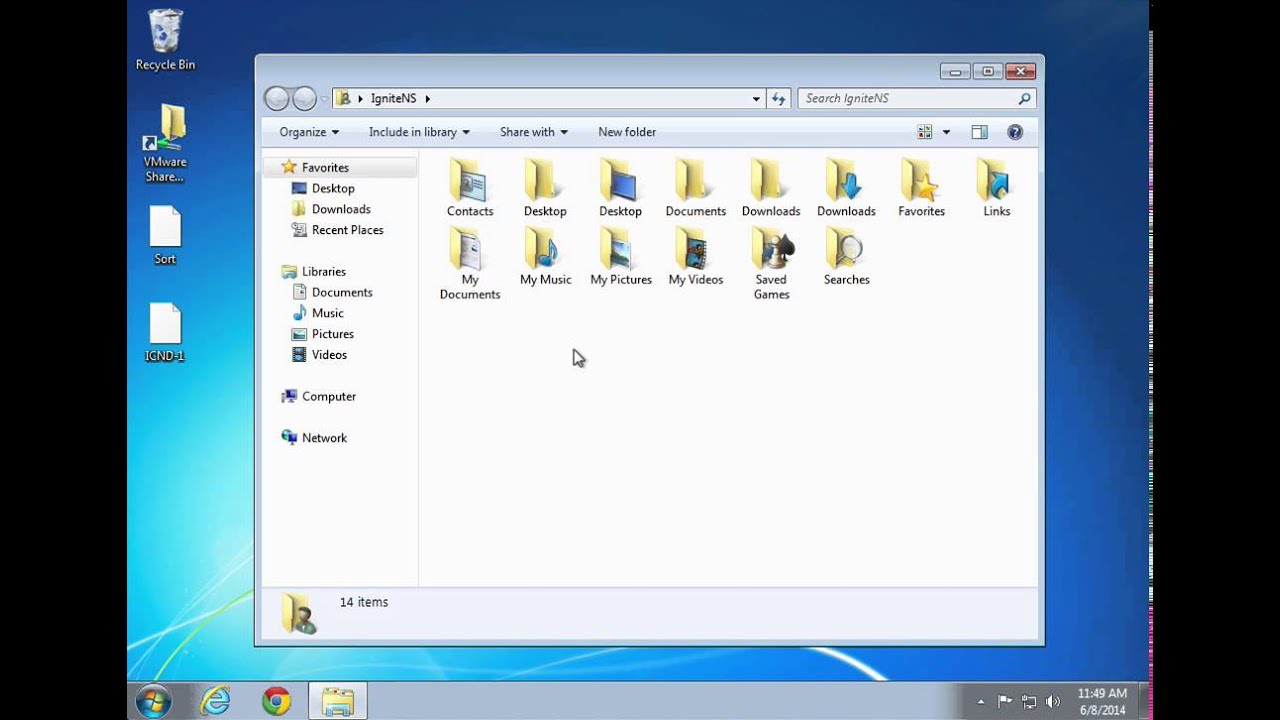1280x720 pixels.
Task: Open the Windows Start menu
Action: click(x=154, y=701)
